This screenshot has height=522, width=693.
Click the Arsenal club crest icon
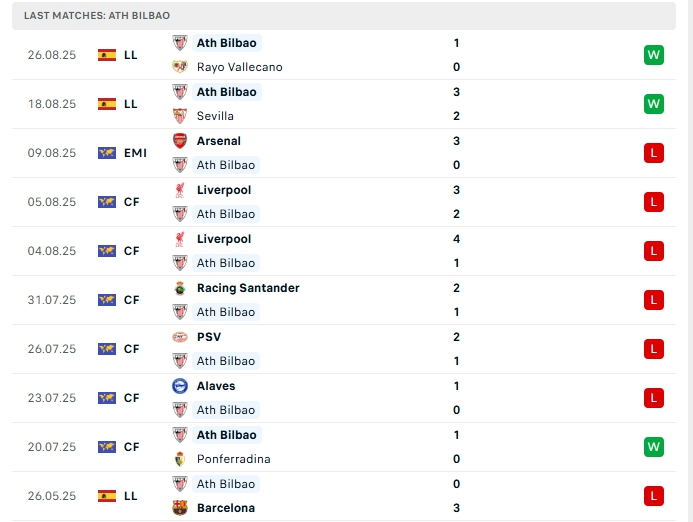coord(180,141)
